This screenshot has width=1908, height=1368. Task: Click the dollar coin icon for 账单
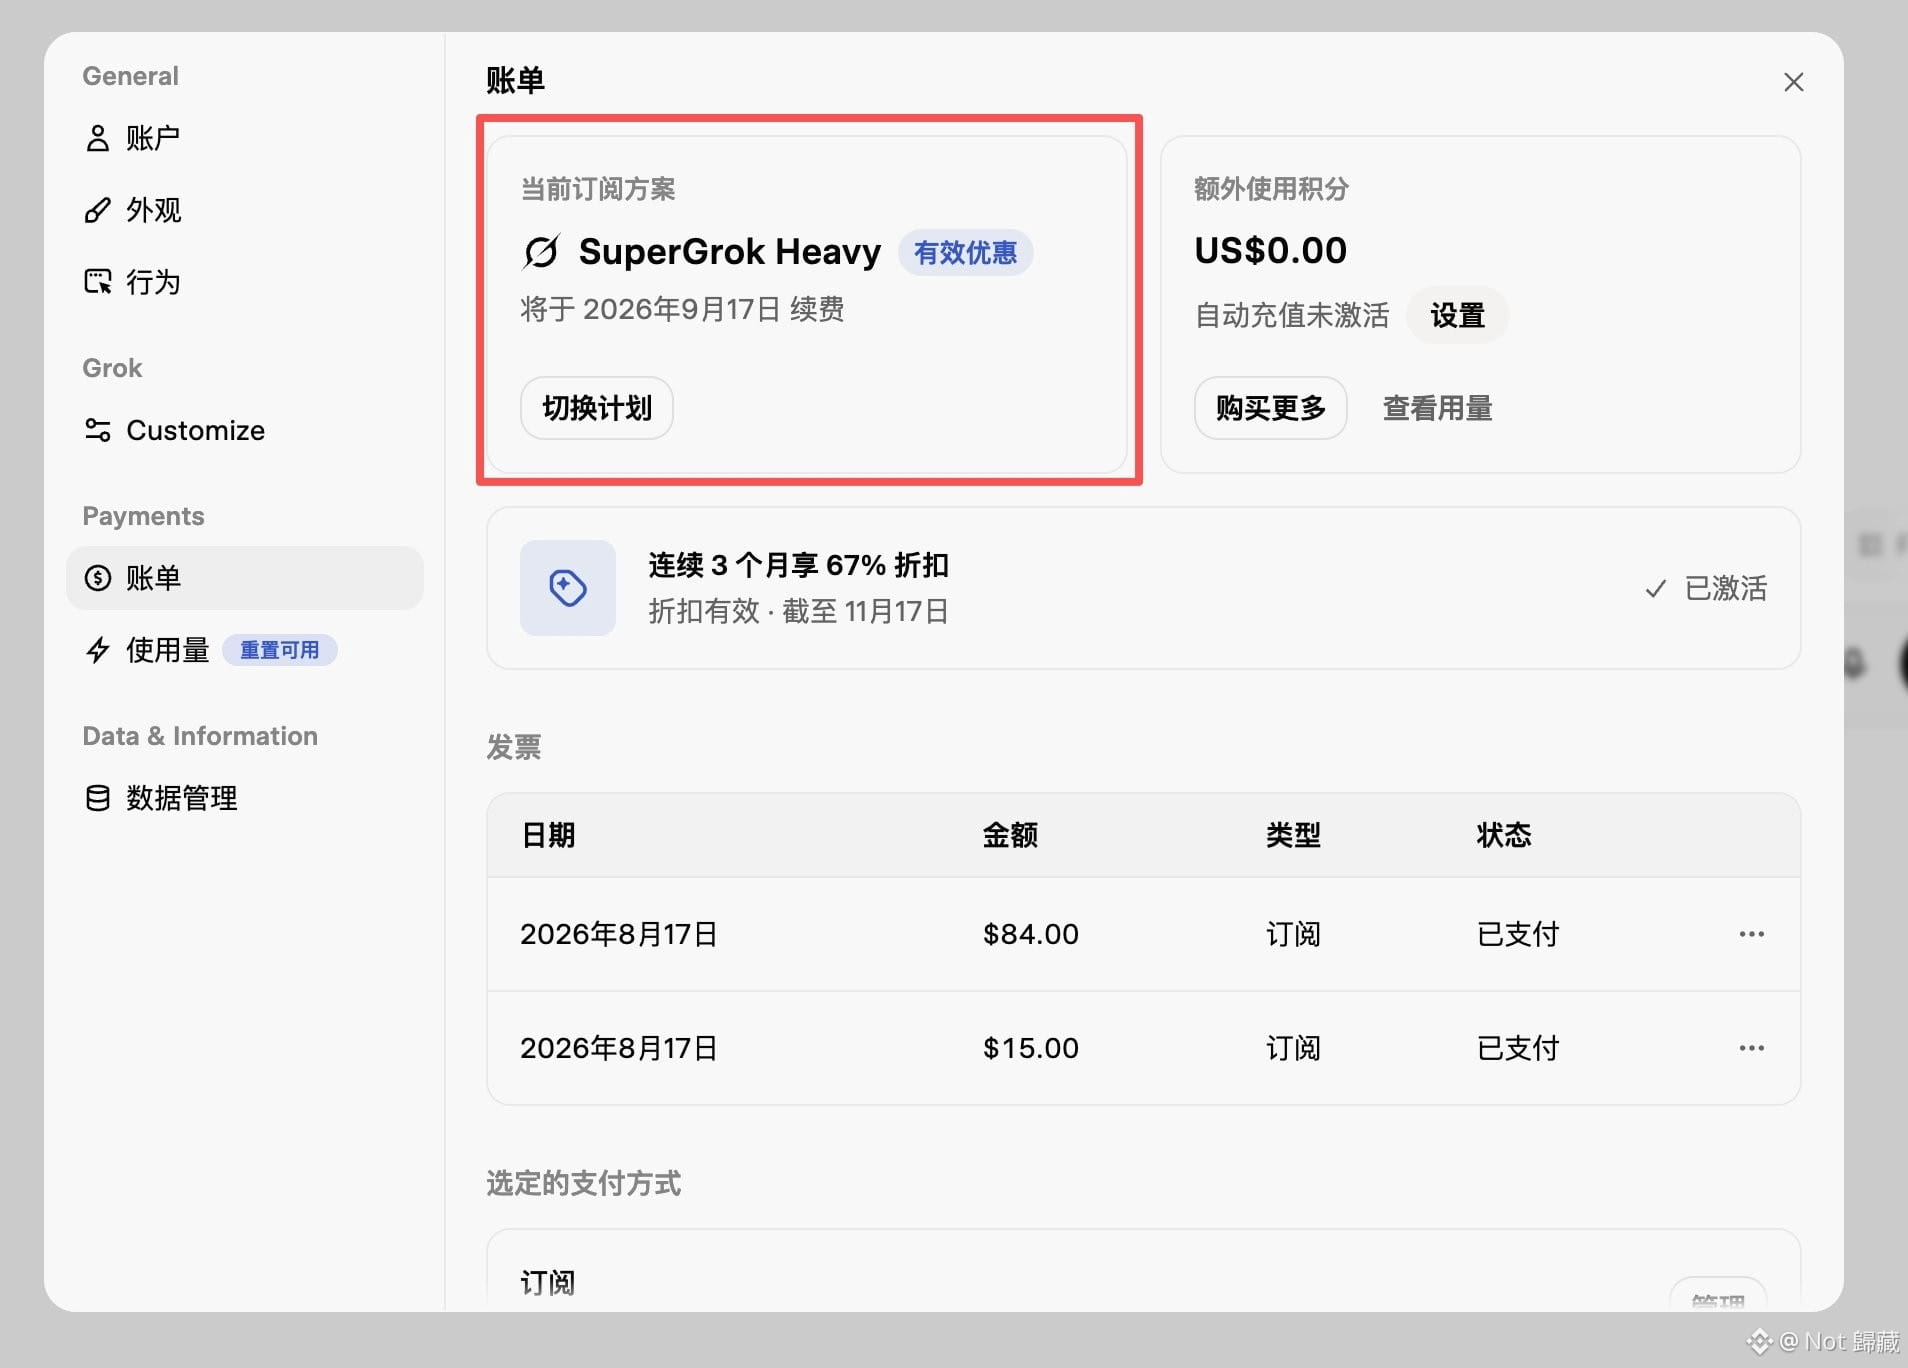pyautogui.click(x=97, y=578)
